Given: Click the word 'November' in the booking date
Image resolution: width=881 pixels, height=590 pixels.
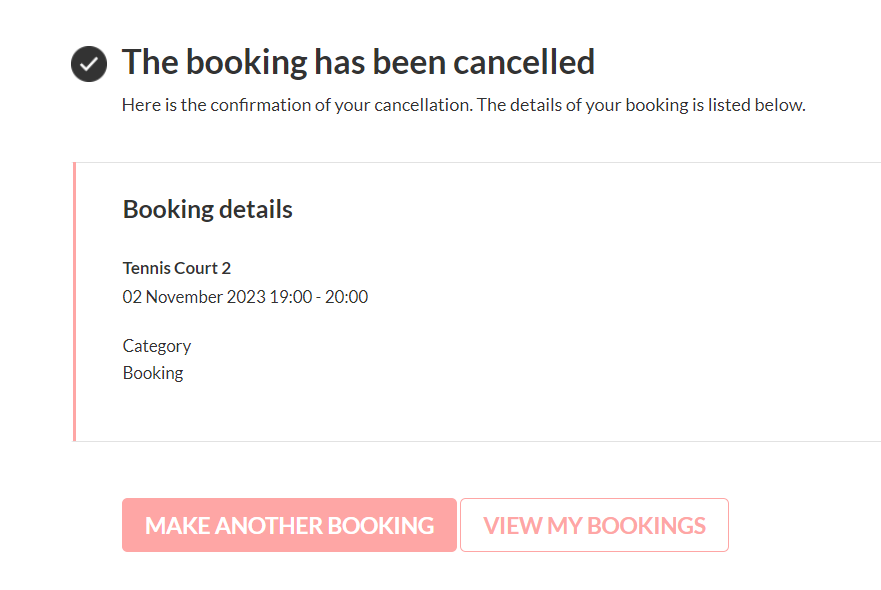Looking at the screenshot, I should 183,296.
